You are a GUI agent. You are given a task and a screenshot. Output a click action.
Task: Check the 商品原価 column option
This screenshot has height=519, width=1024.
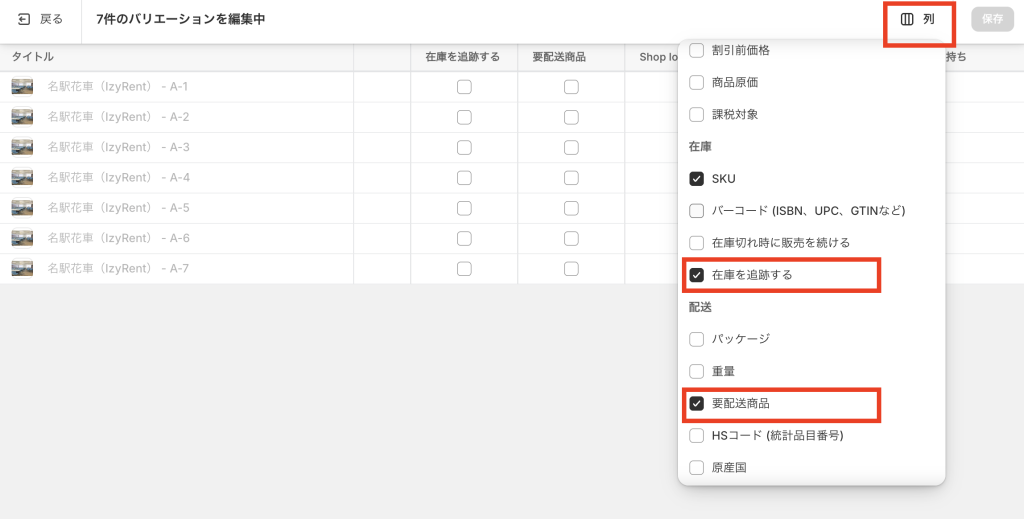697,82
